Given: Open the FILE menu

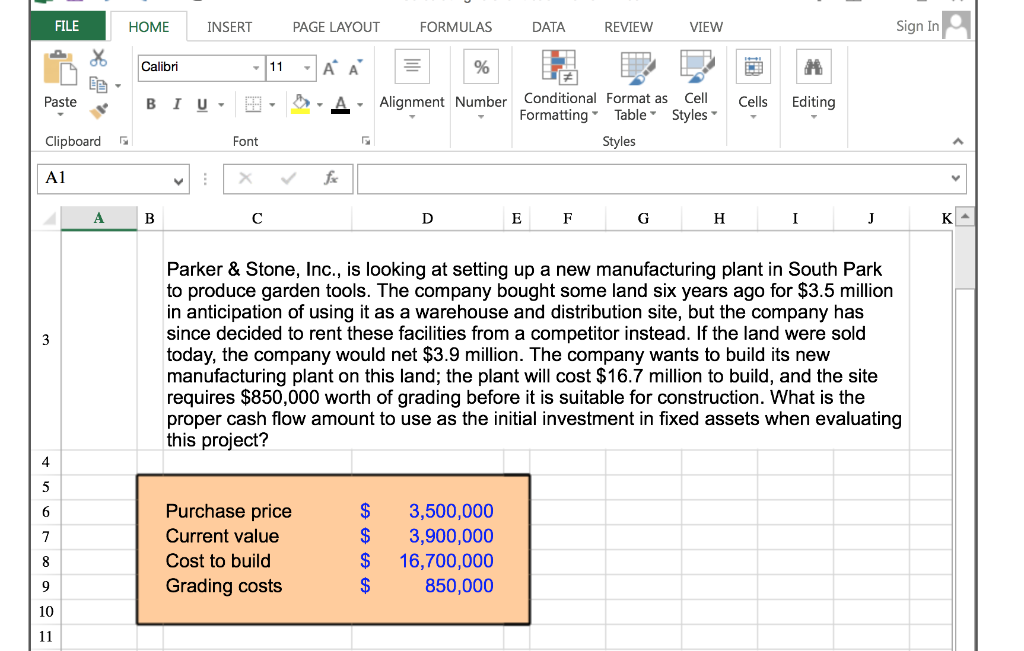Looking at the screenshot, I should [66, 24].
